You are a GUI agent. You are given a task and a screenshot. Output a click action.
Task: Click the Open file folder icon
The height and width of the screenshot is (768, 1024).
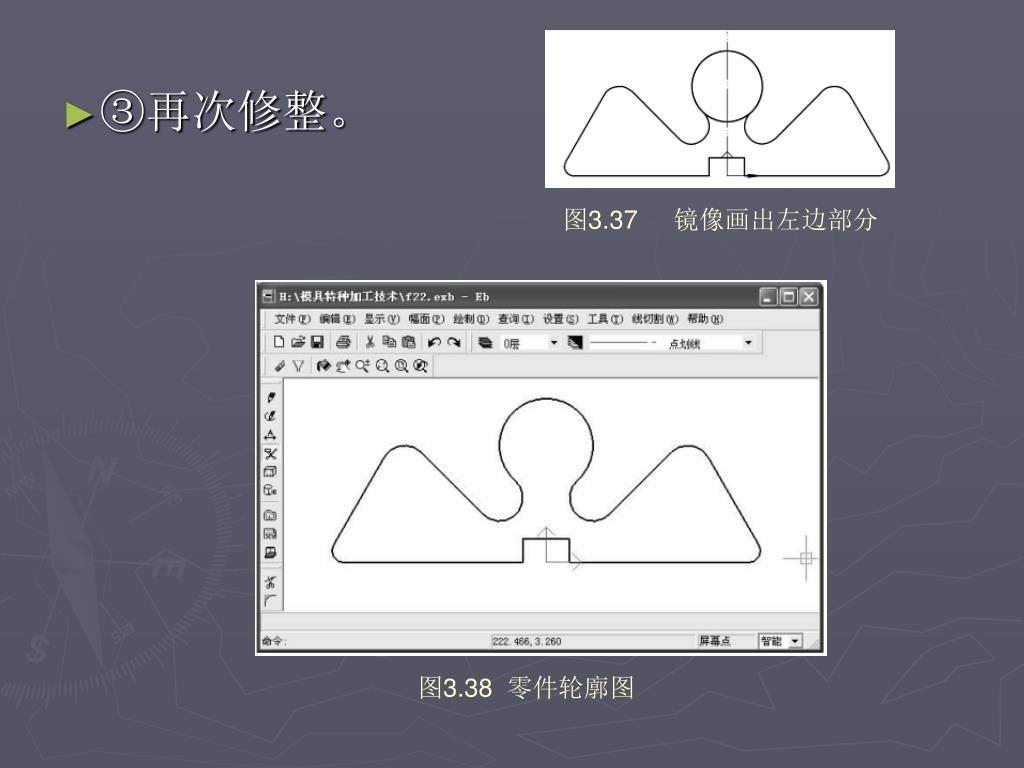click(298, 342)
